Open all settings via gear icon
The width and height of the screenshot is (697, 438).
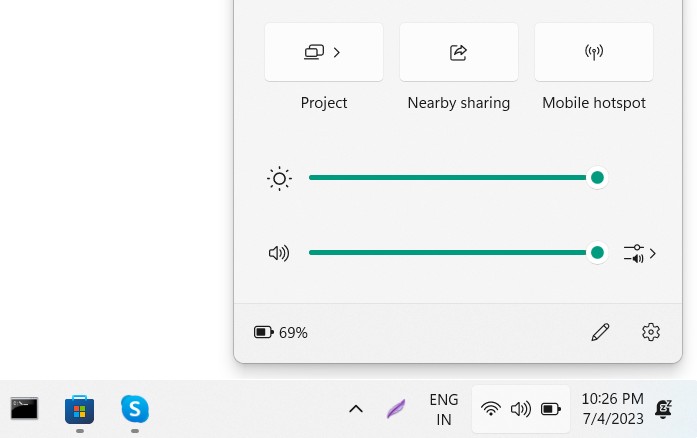pos(651,332)
